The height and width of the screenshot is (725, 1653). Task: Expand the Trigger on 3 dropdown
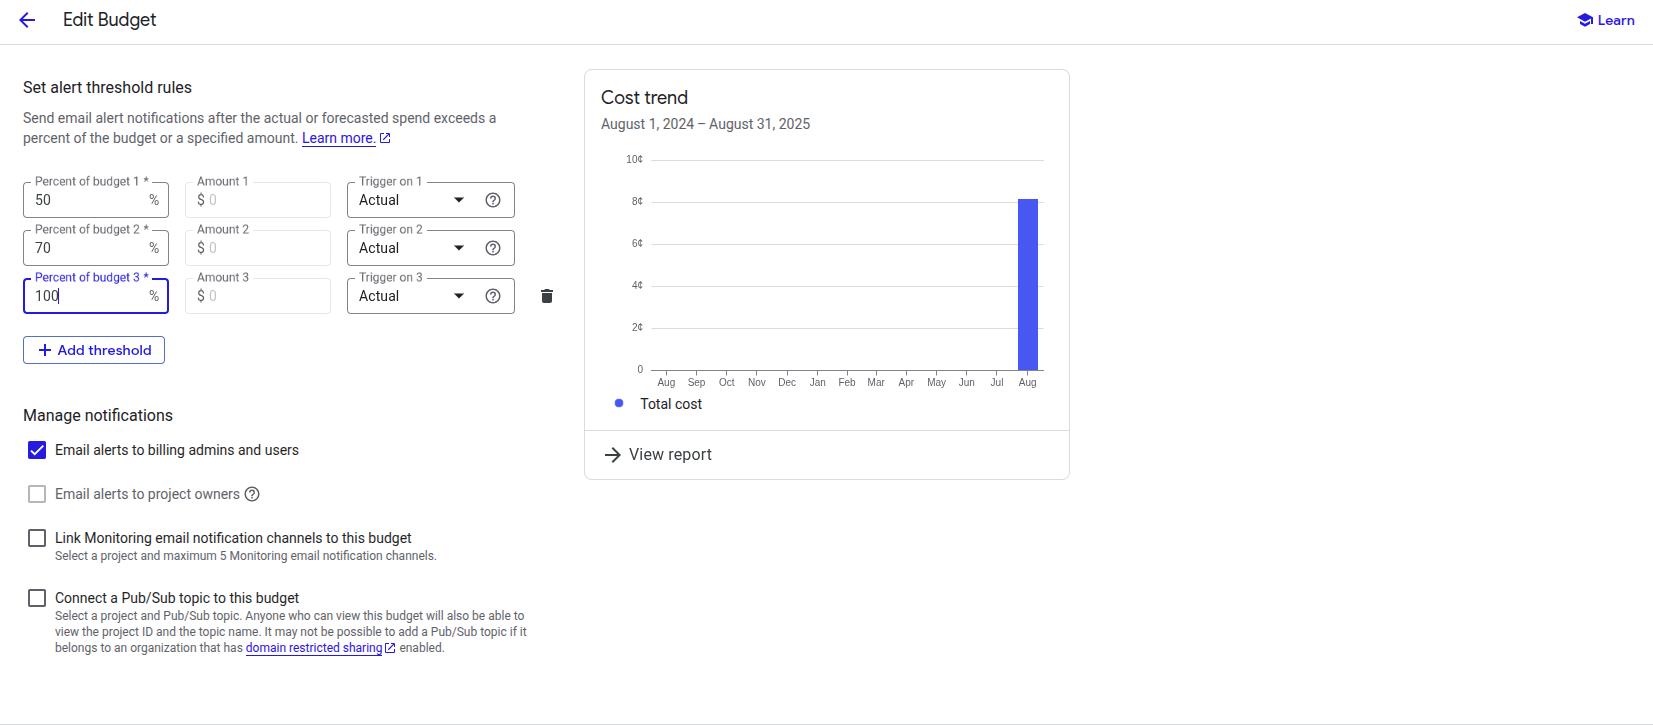pos(412,296)
